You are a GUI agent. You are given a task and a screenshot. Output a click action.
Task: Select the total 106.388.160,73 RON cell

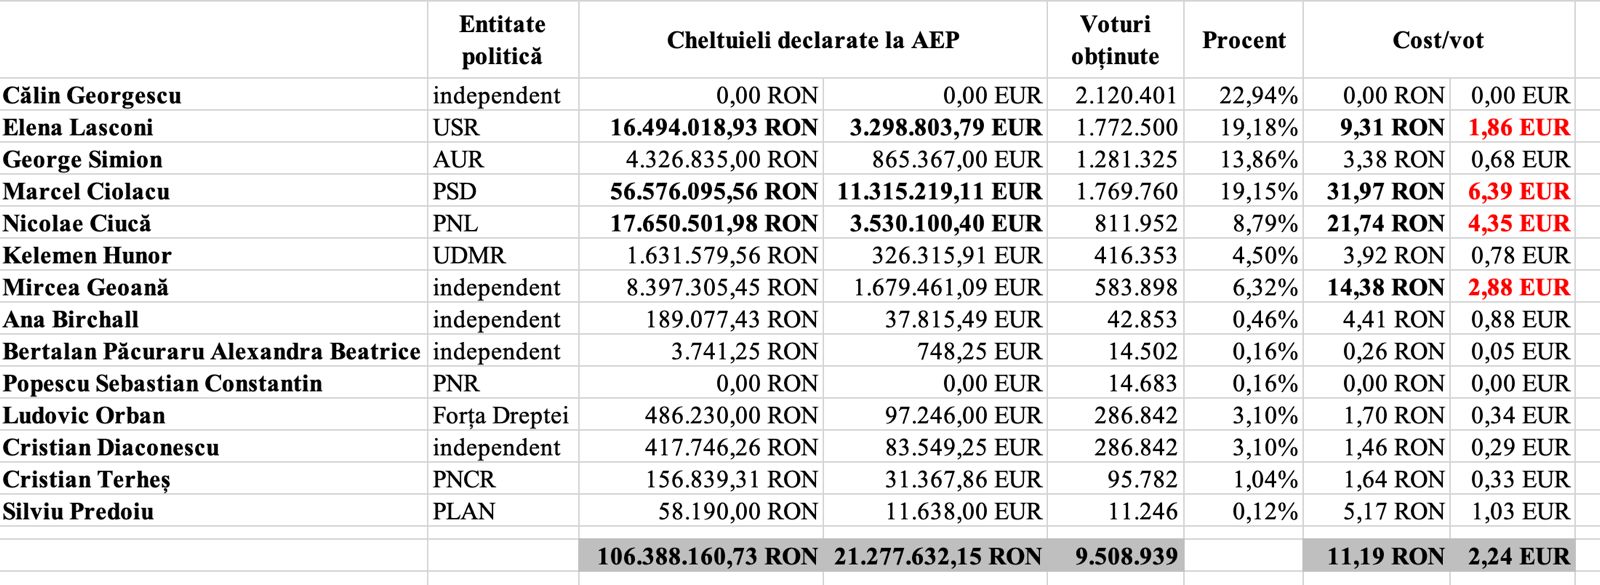click(x=707, y=557)
